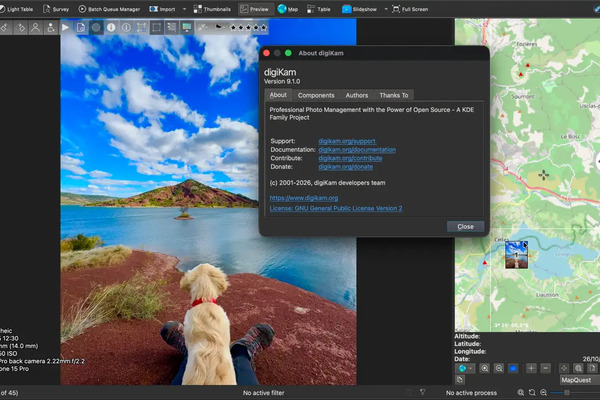Toggle the filled info overlay icon

click(x=111, y=27)
